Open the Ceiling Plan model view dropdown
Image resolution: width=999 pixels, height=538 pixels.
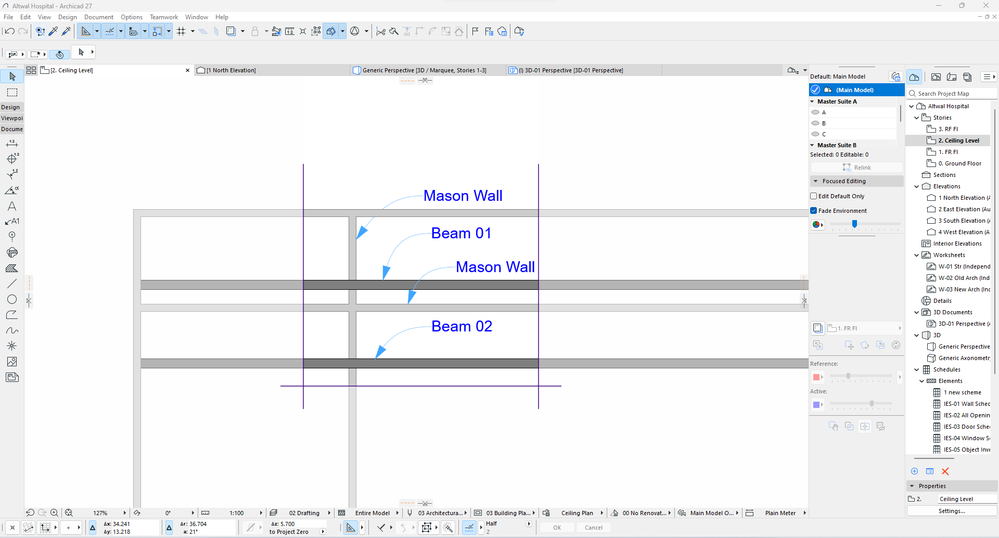click(573, 513)
